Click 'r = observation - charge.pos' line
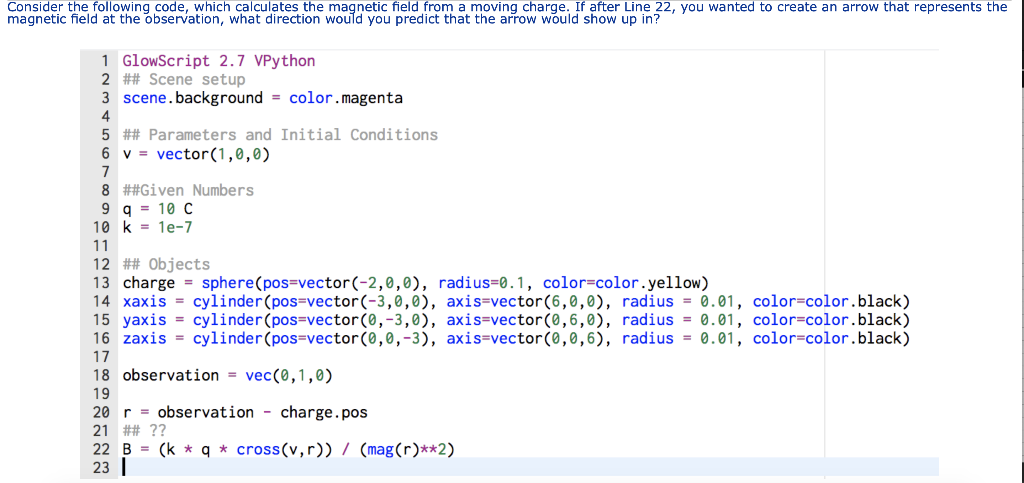 pos(245,413)
